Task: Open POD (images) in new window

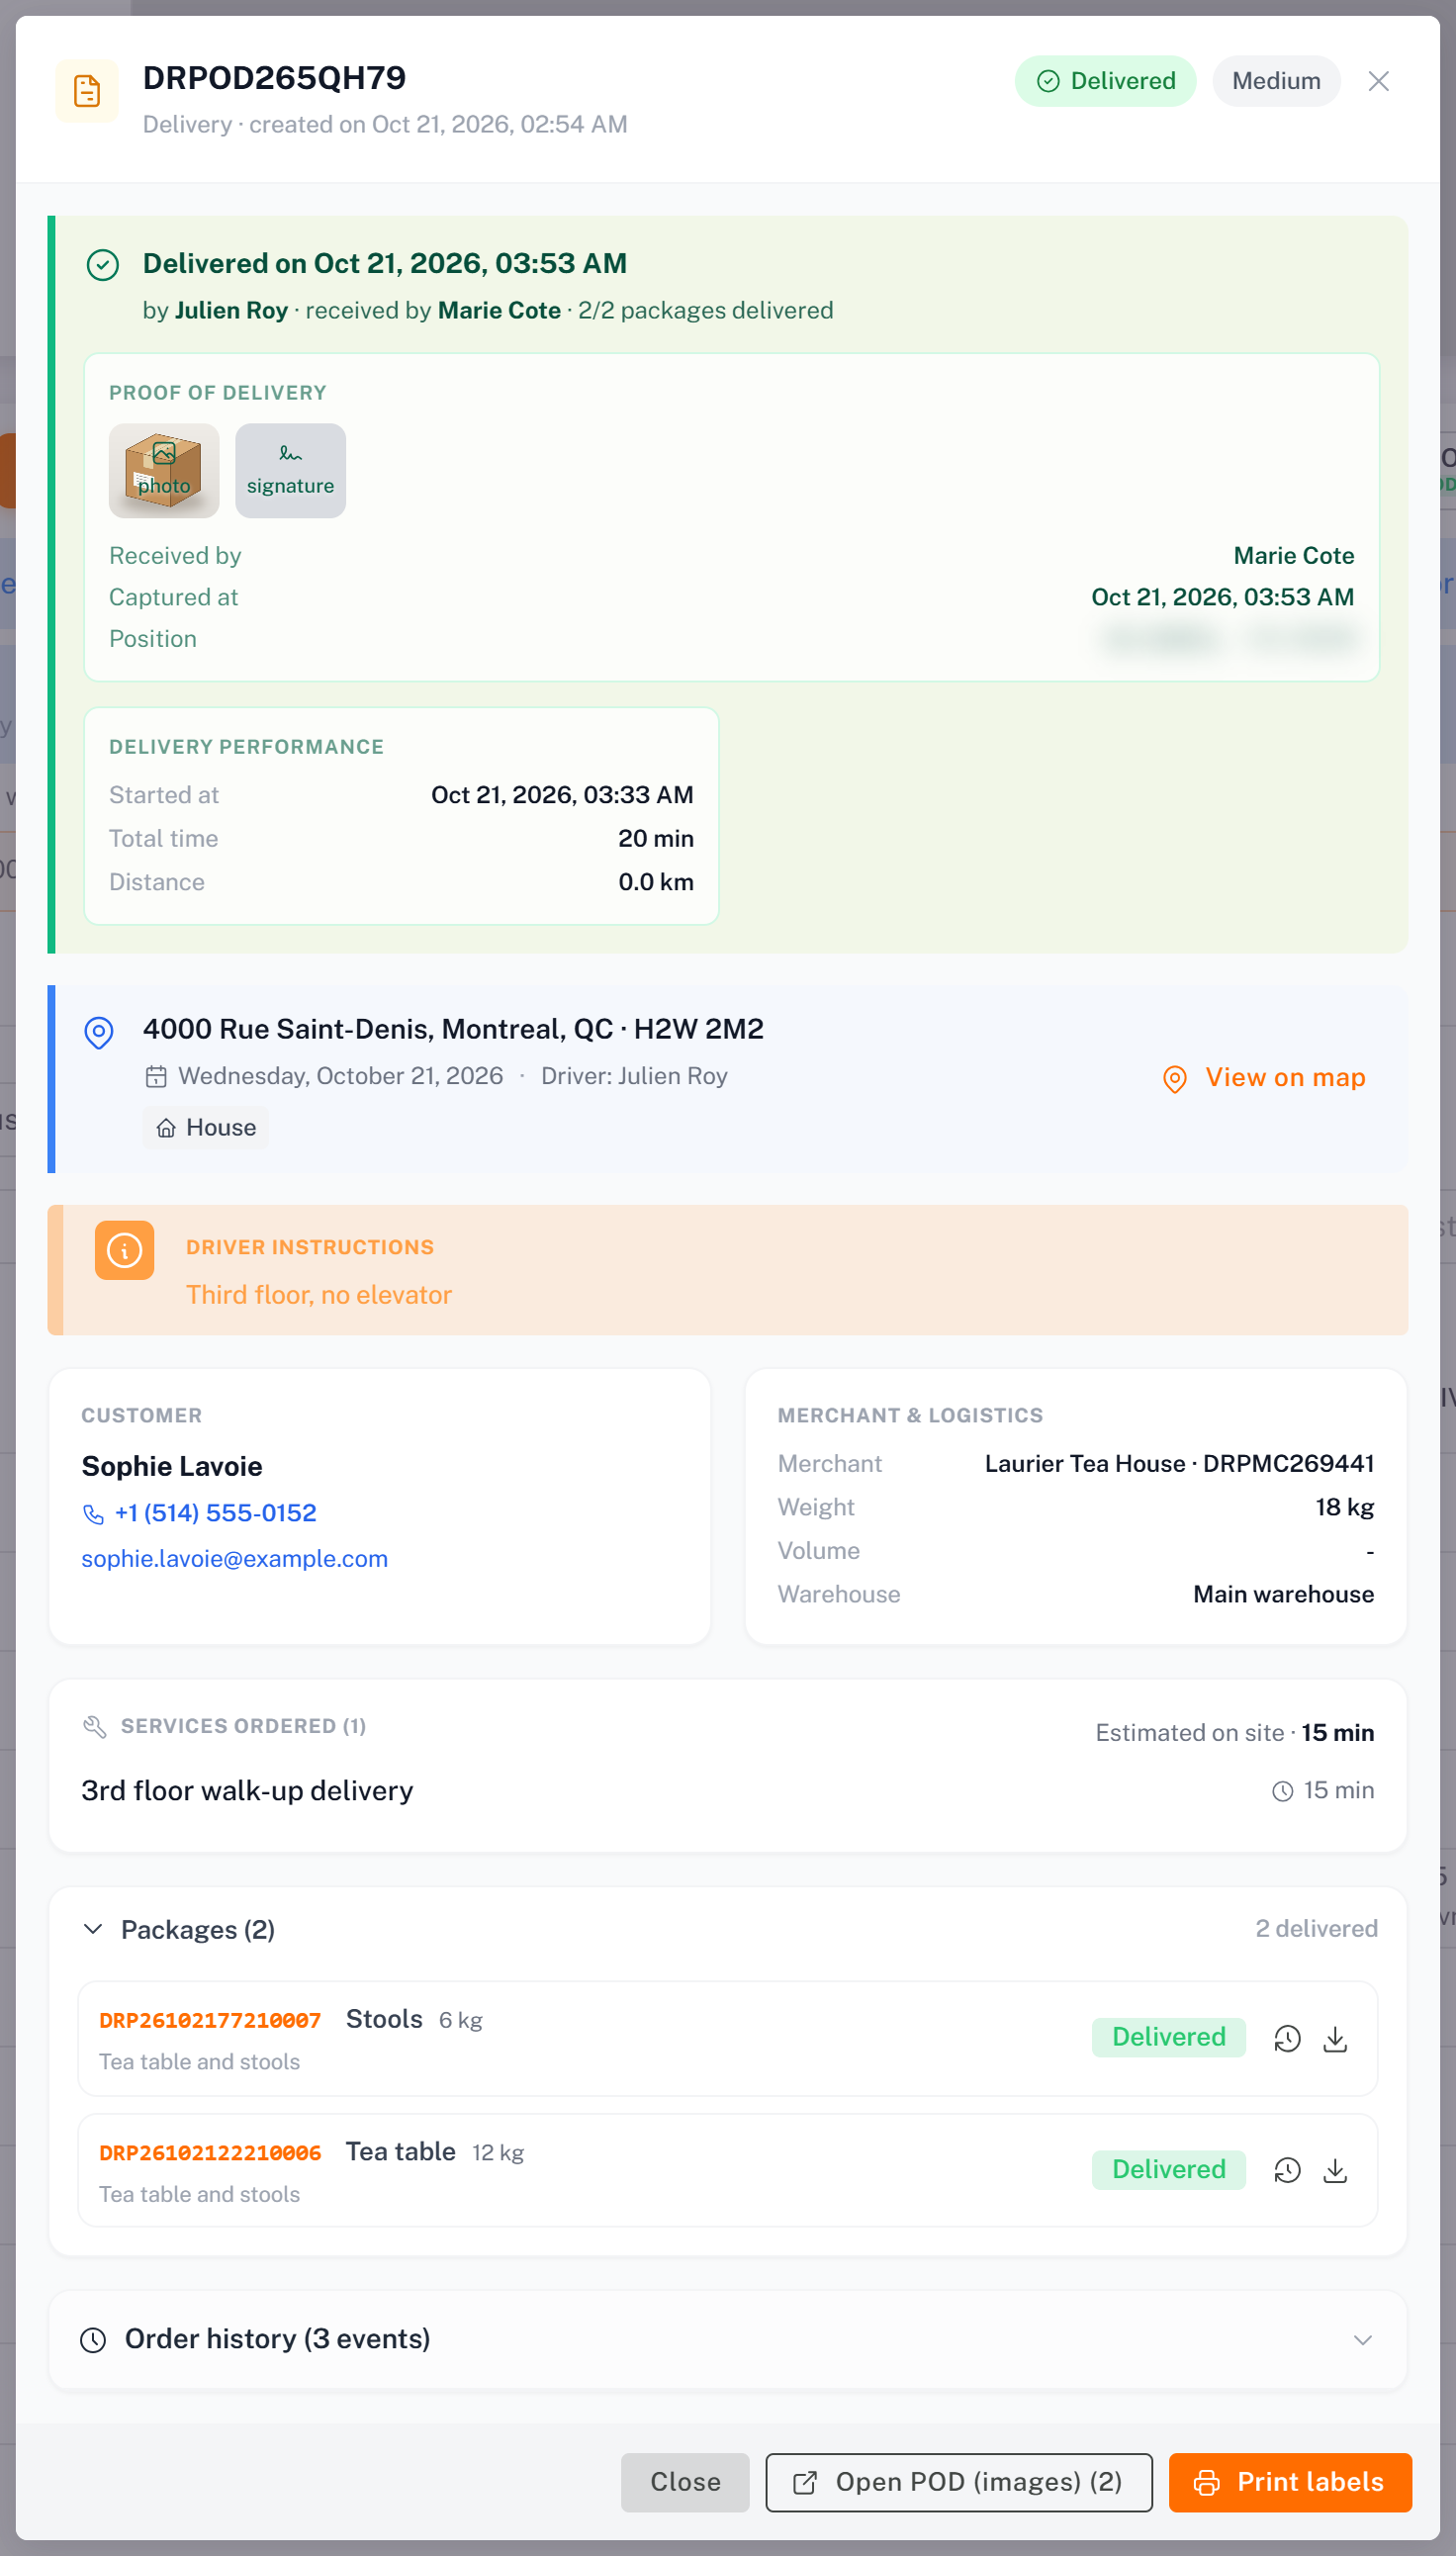Action: (959, 2483)
